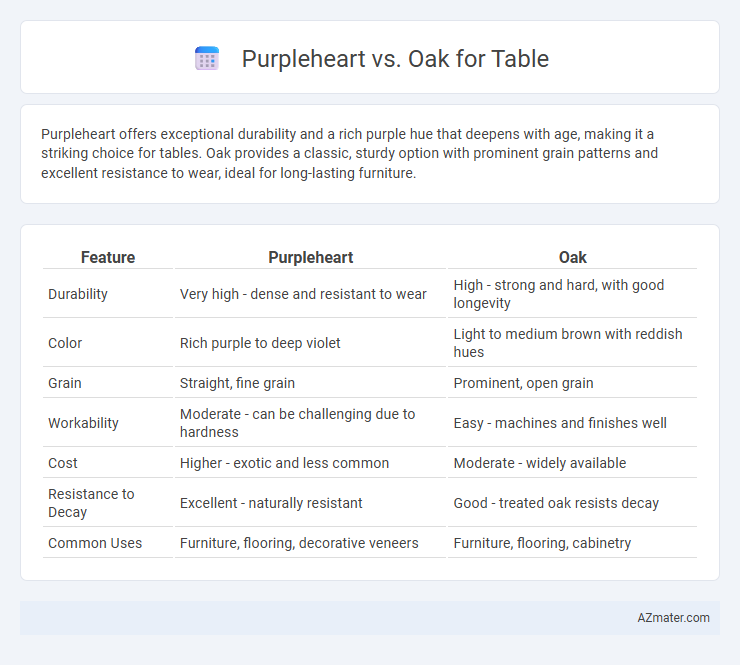This screenshot has height=665, width=740.
Task: Click 'Higher - exotic and less common' cell
Action: point(285,463)
